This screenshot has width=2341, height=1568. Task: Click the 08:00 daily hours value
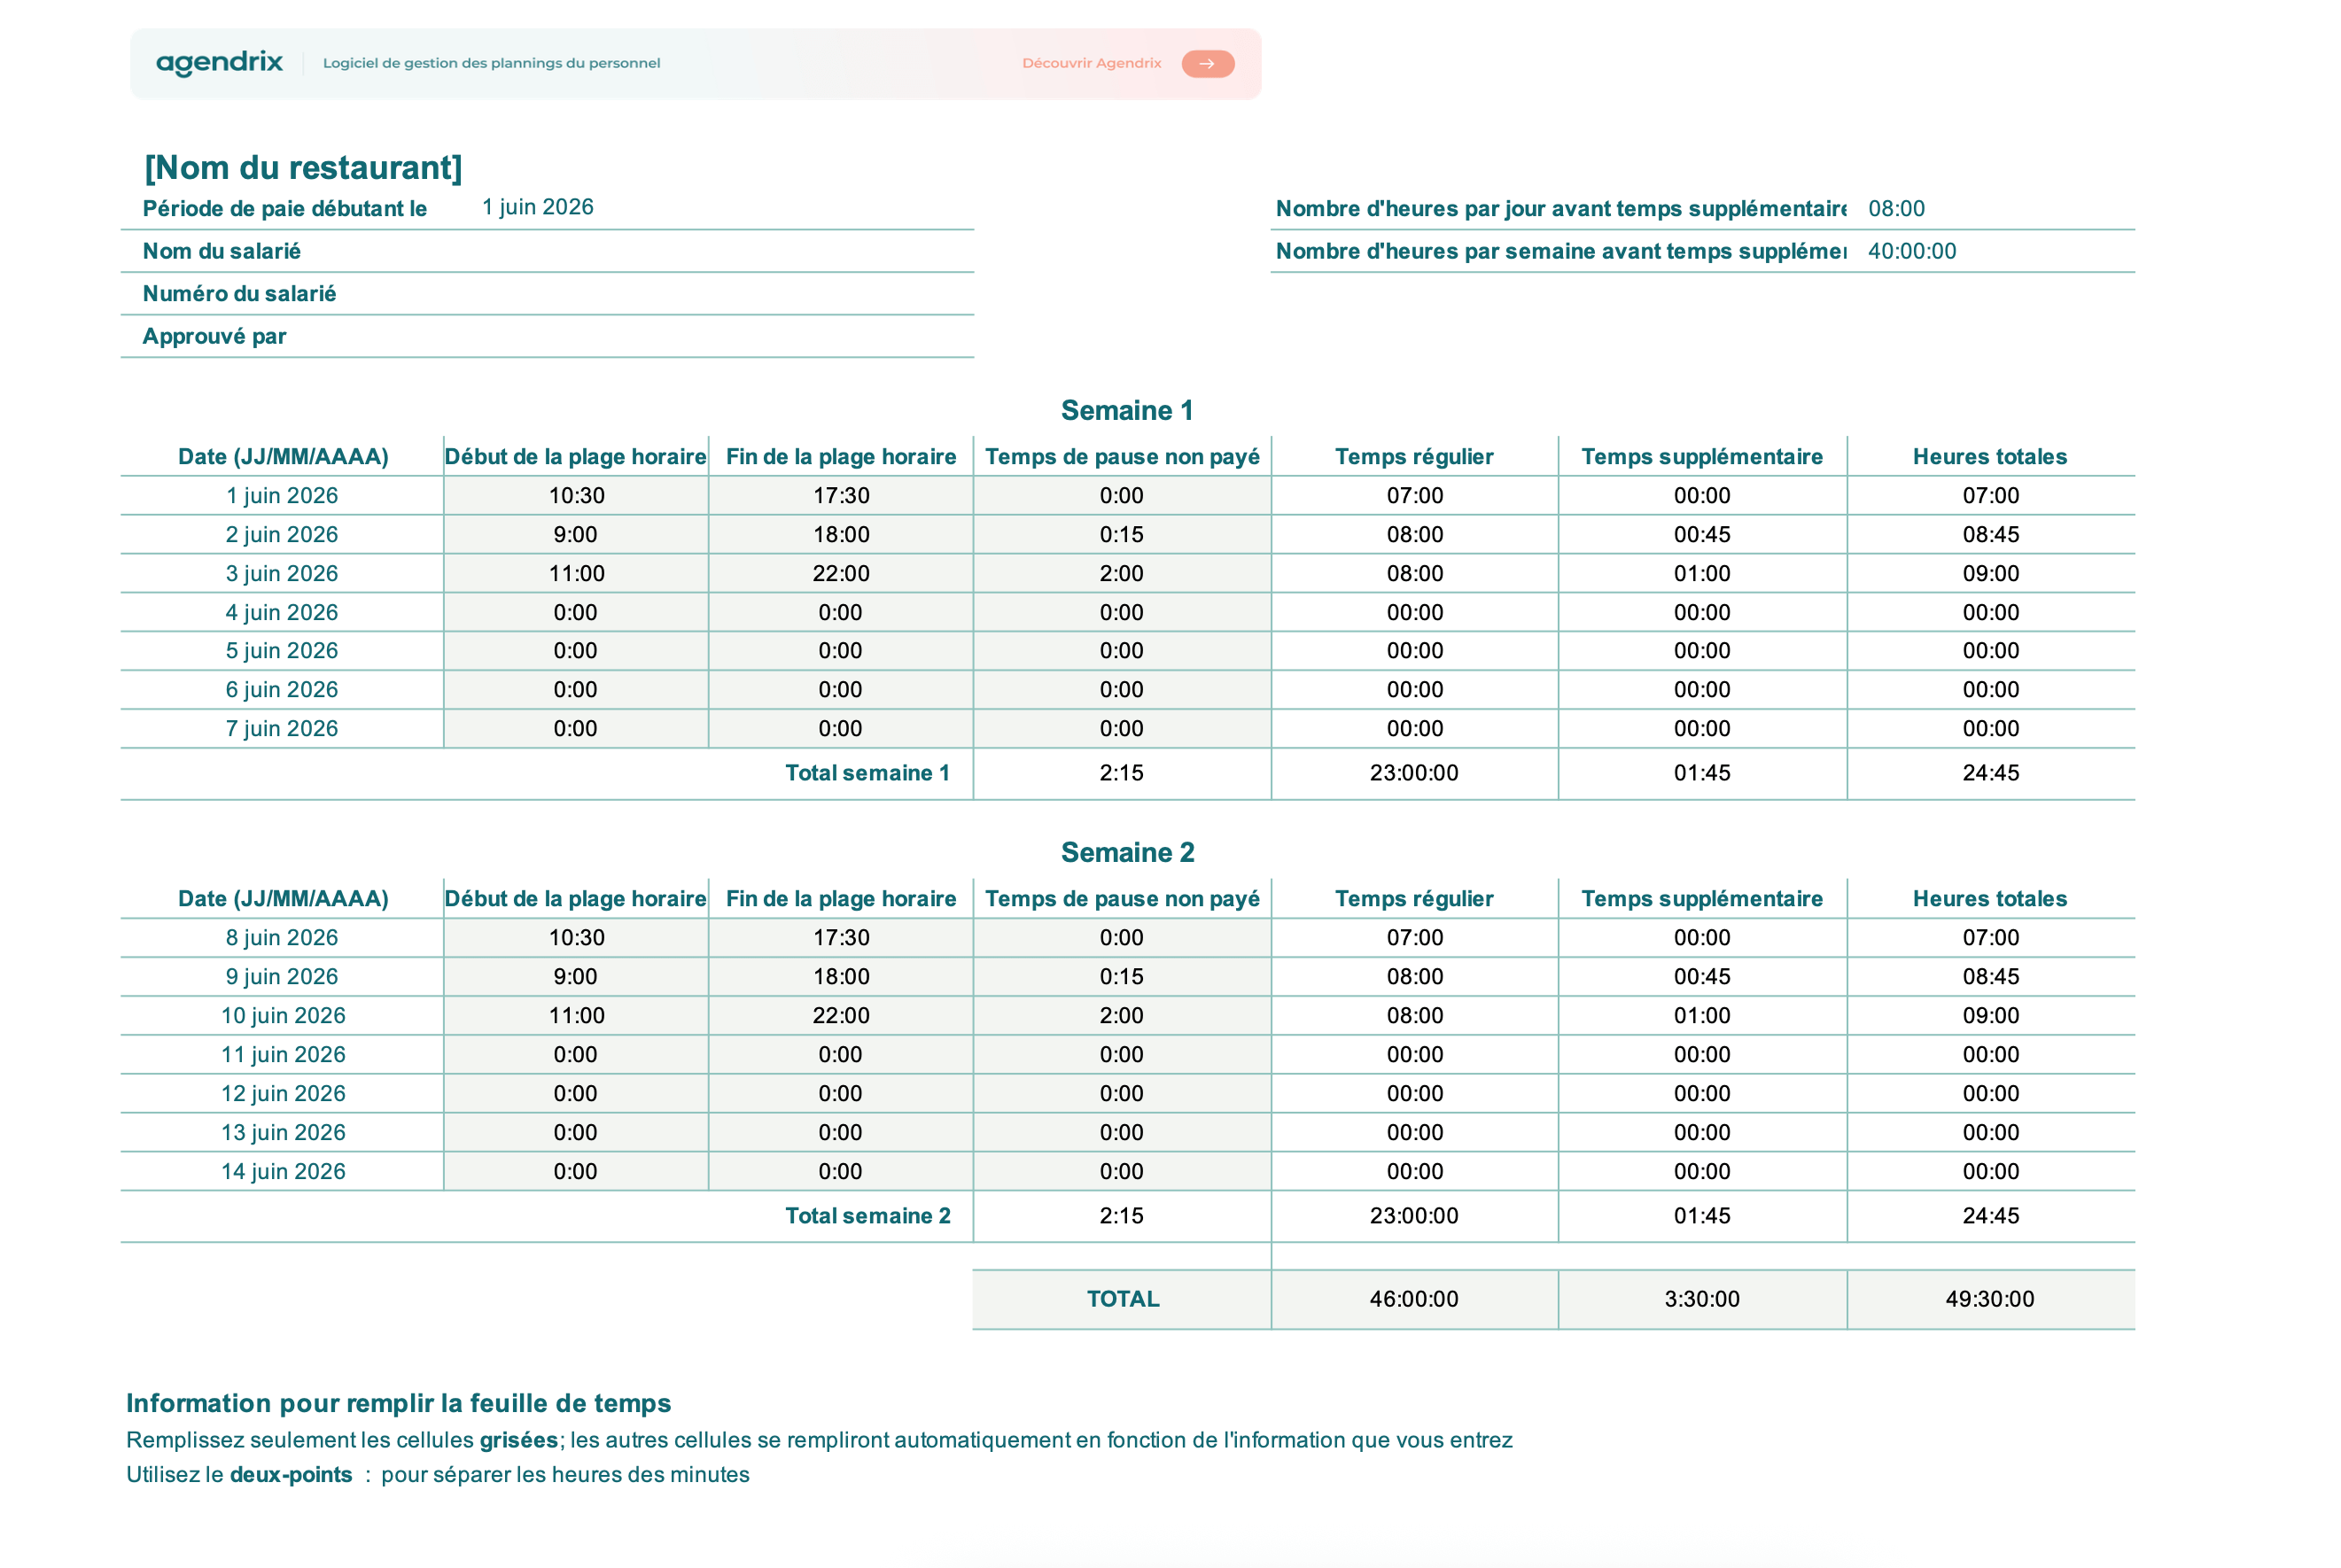tap(1896, 209)
